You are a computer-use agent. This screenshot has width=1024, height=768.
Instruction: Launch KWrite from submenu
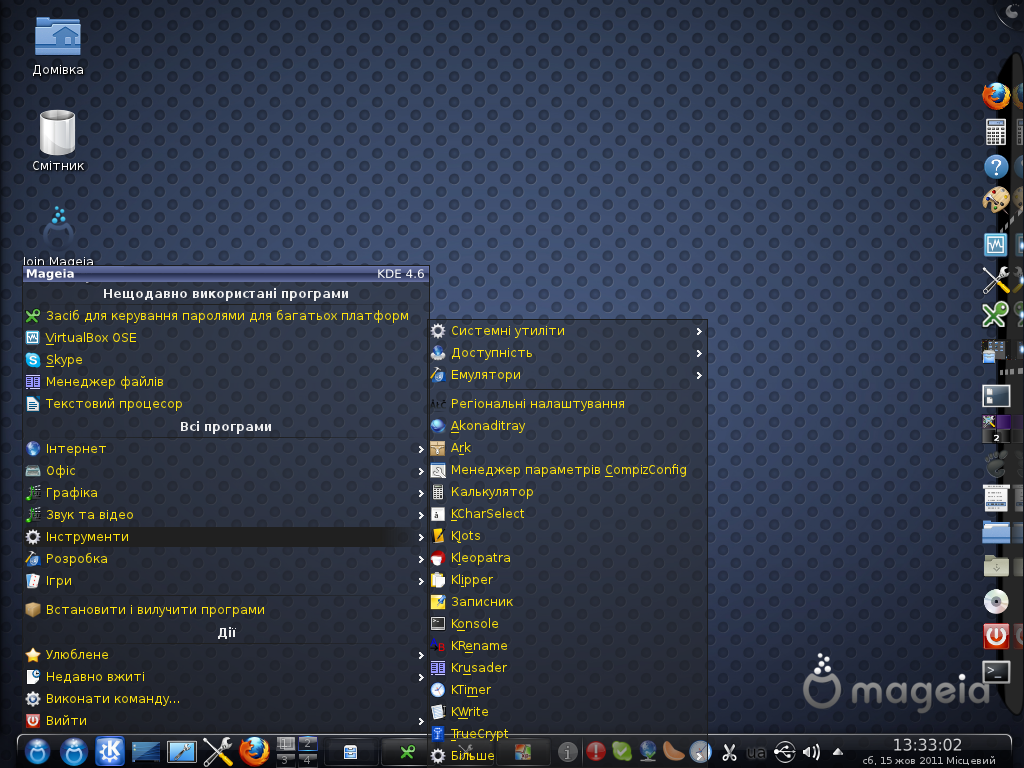coord(568,712)
